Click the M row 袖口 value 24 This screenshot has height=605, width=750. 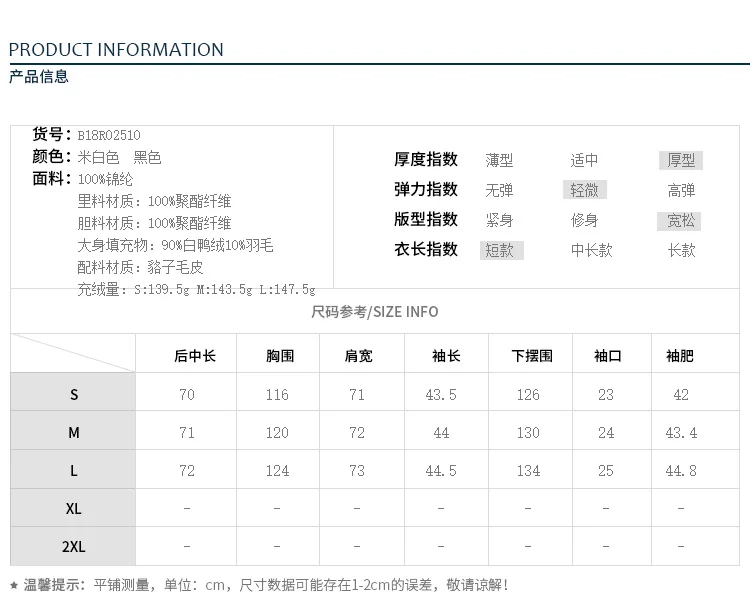pos(606,433)
